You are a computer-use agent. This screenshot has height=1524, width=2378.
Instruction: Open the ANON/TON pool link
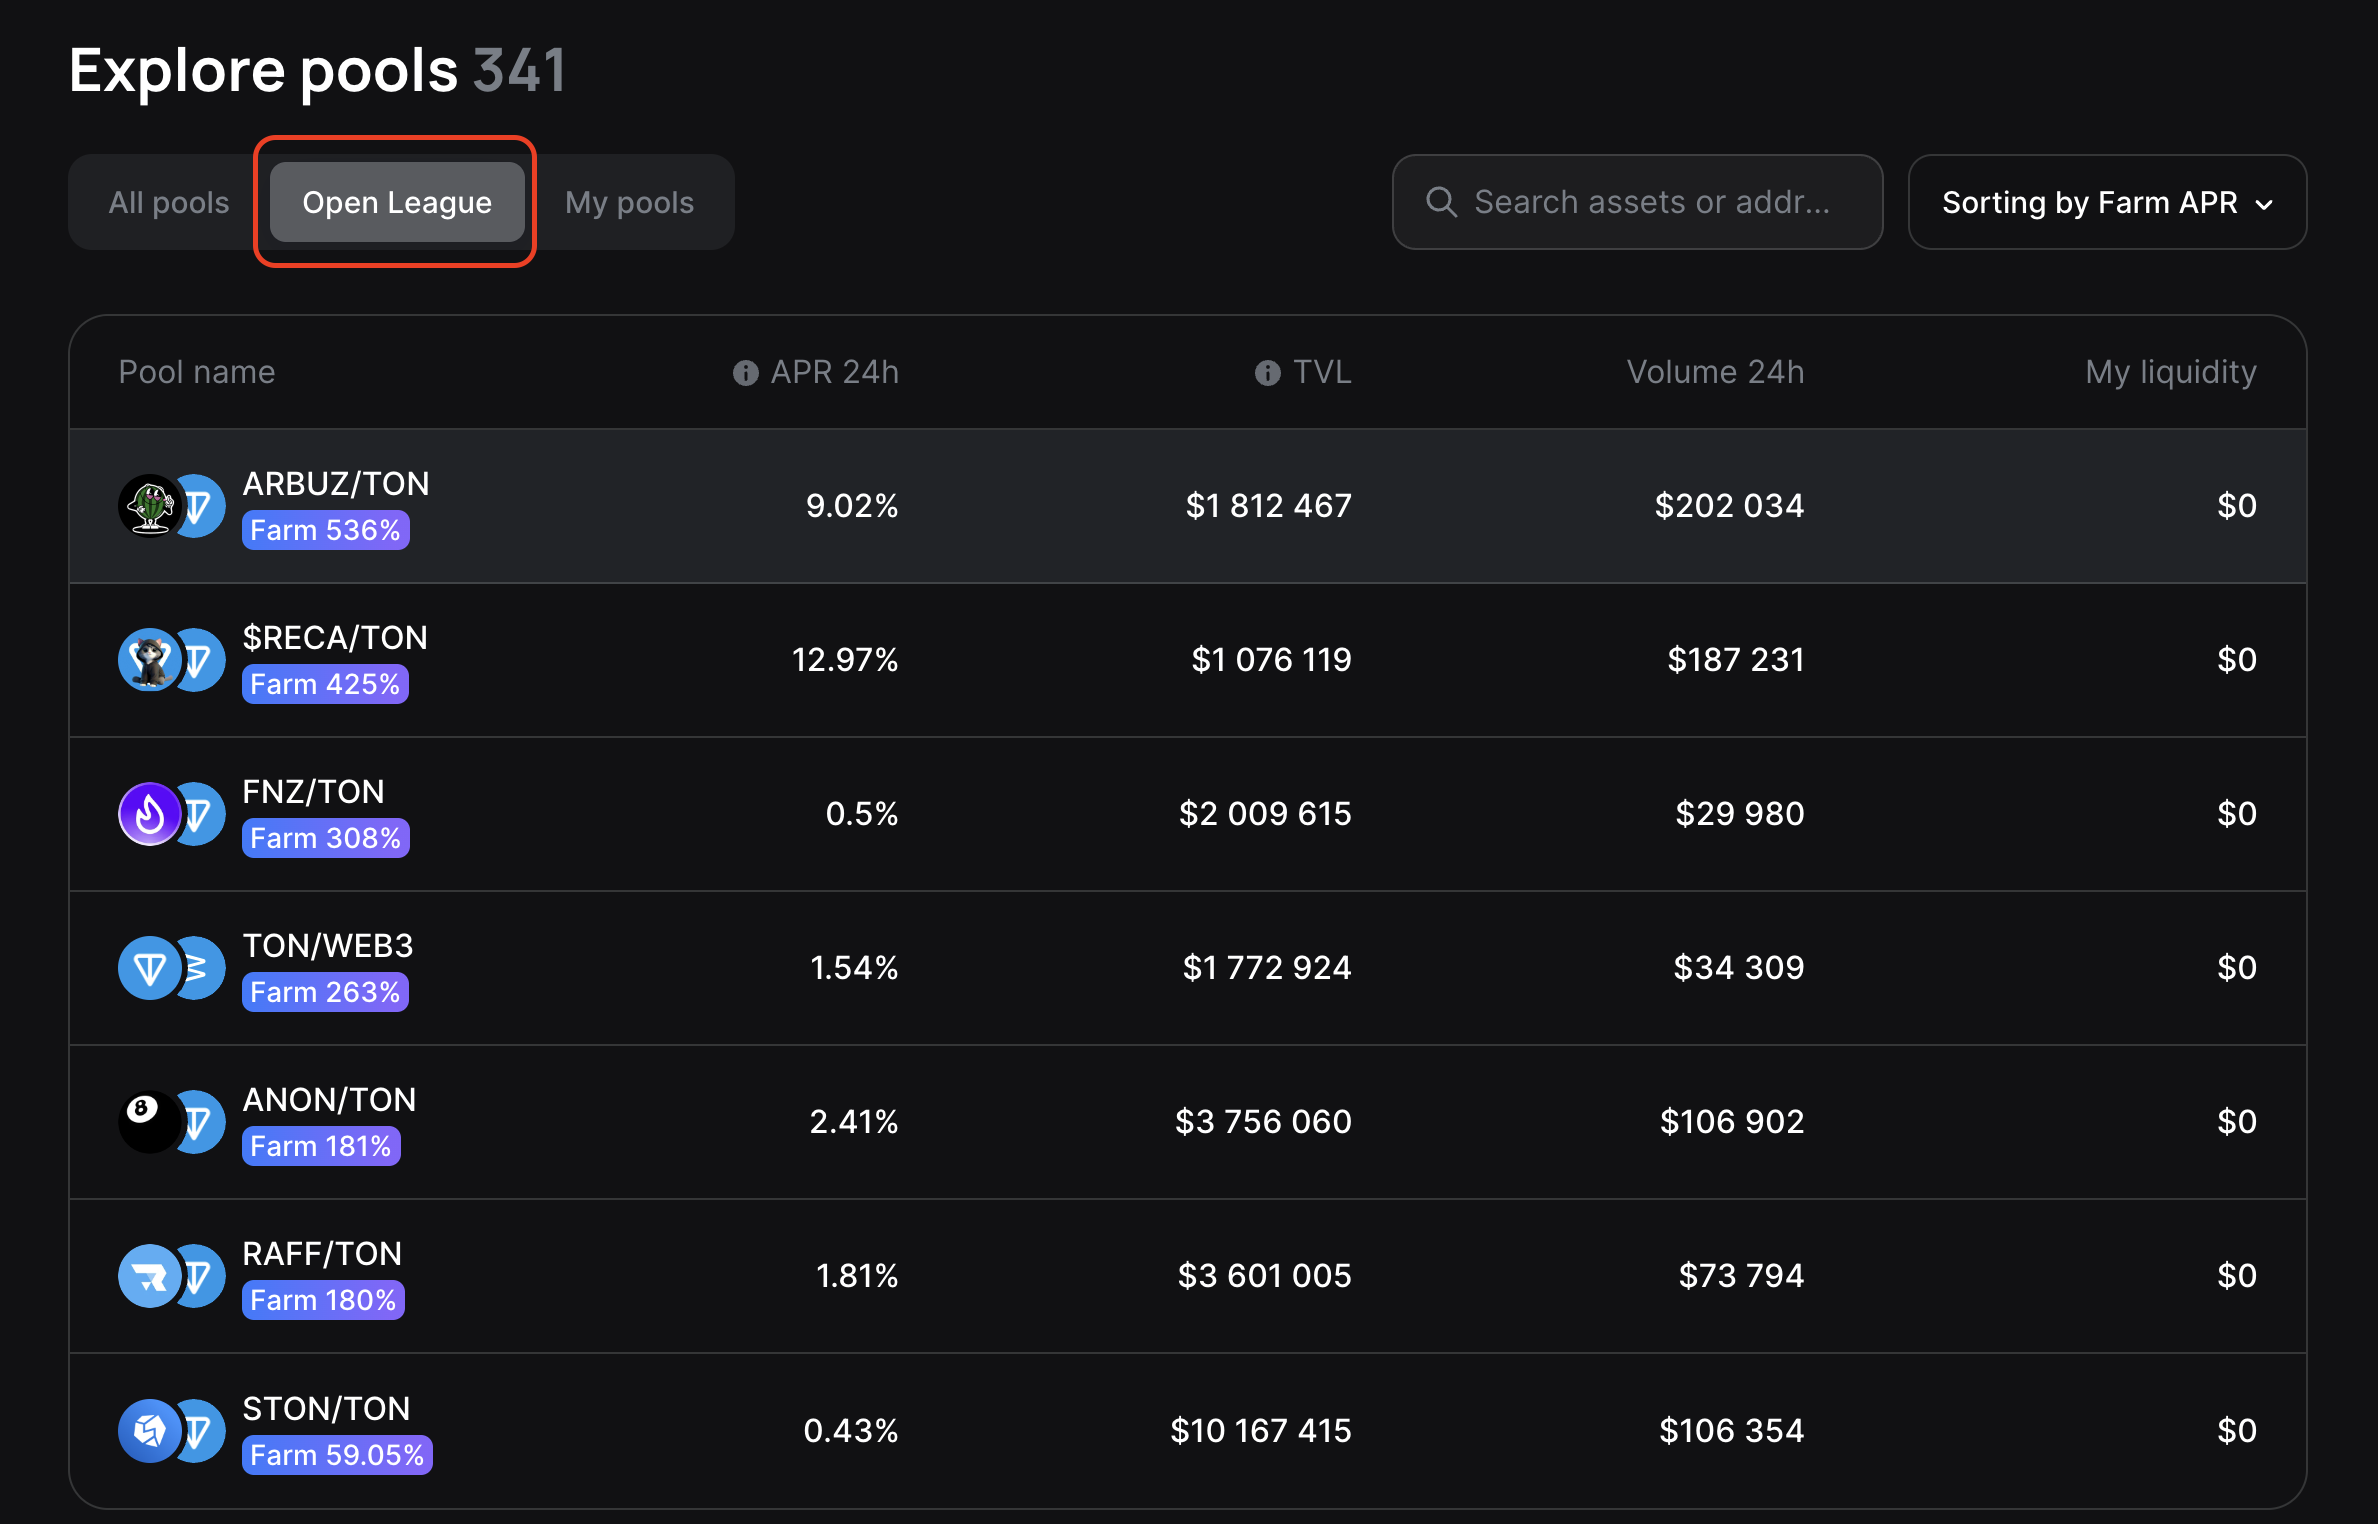pos(329,1099)
